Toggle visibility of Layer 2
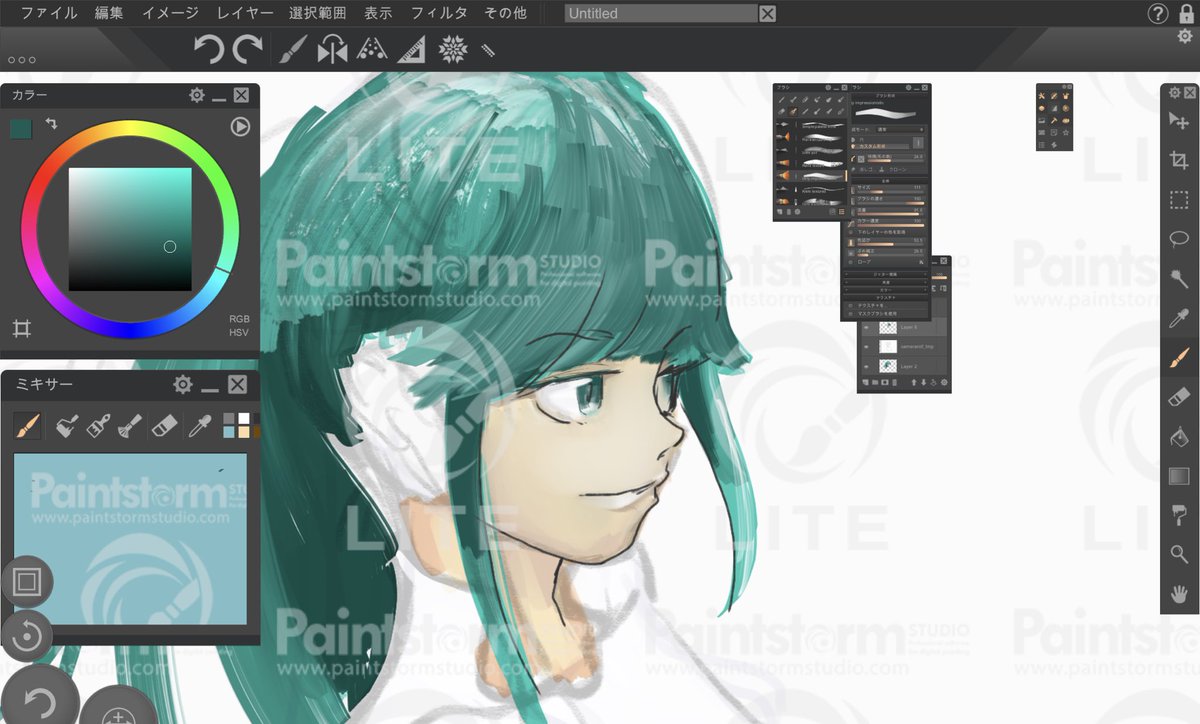 click(867, 367)
